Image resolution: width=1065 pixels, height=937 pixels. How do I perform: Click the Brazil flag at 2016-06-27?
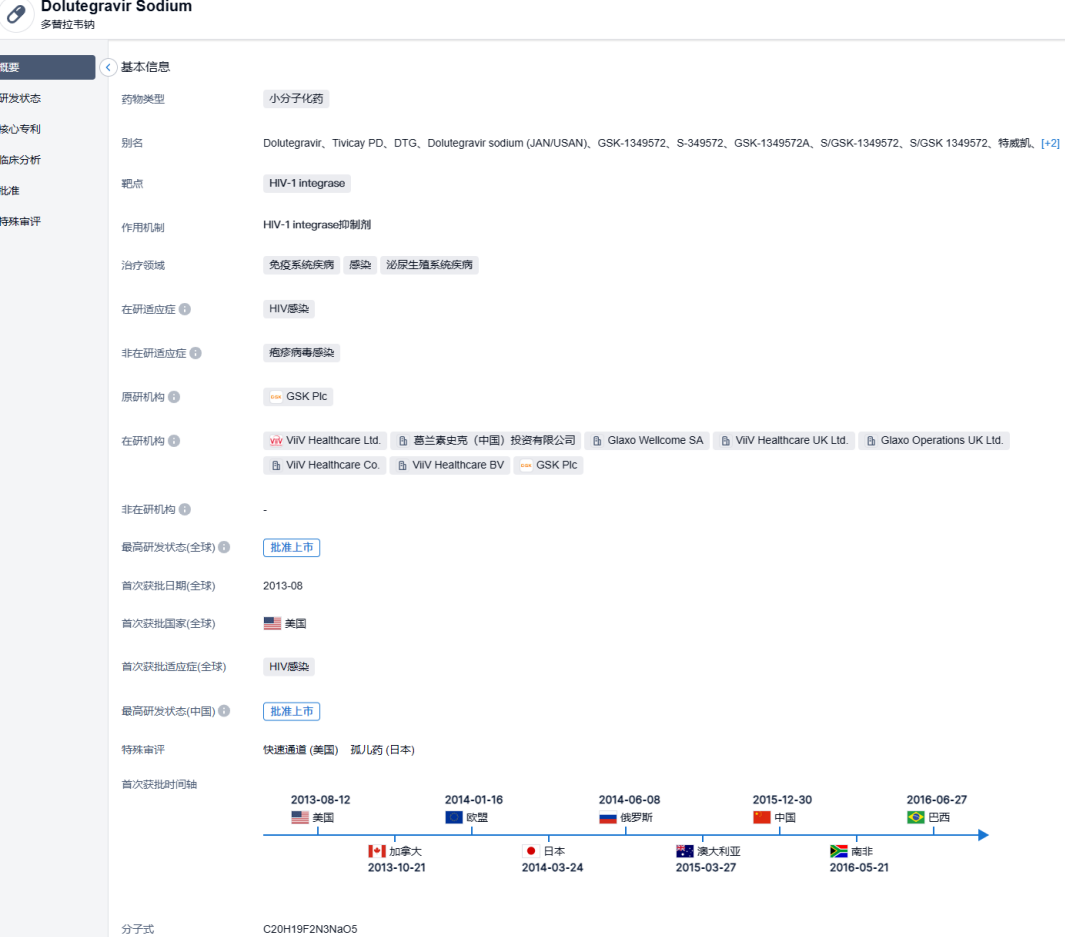(x=916, y=816)
